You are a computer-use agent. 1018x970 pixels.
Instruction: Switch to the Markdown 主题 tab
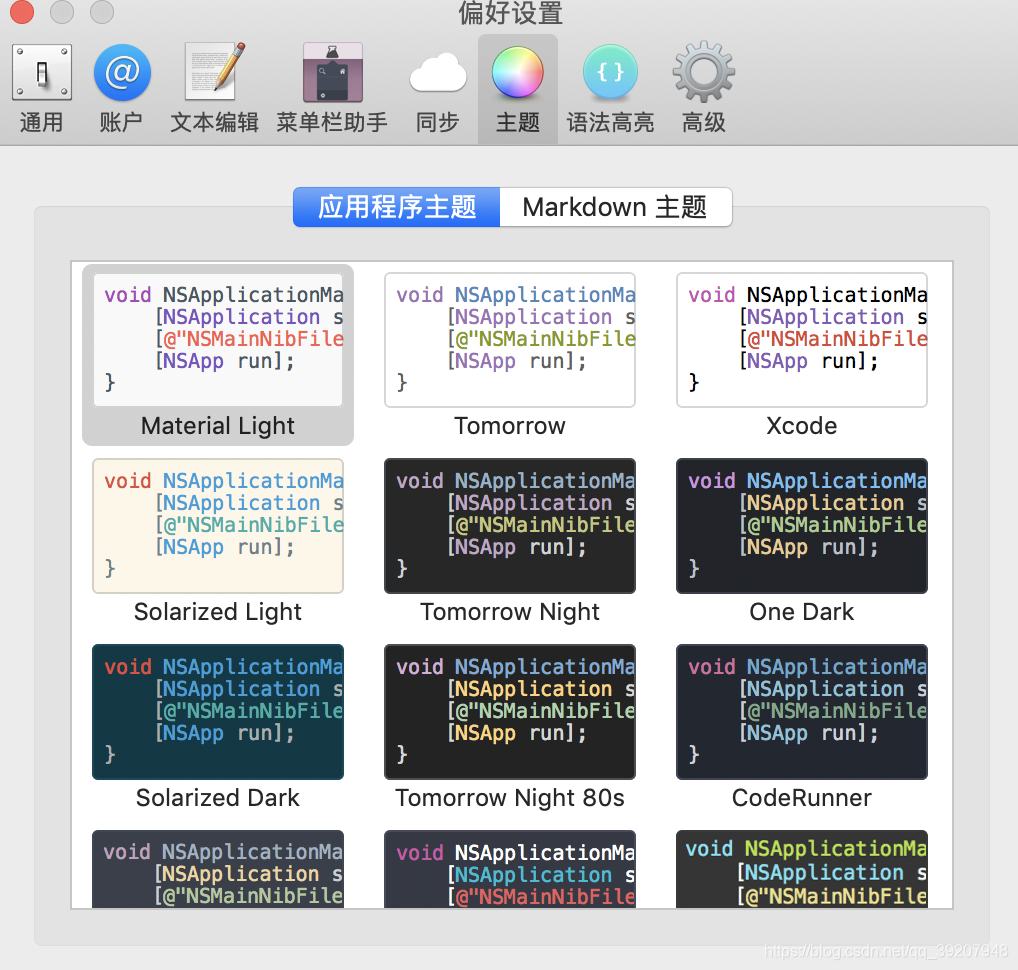coord(616,207)
